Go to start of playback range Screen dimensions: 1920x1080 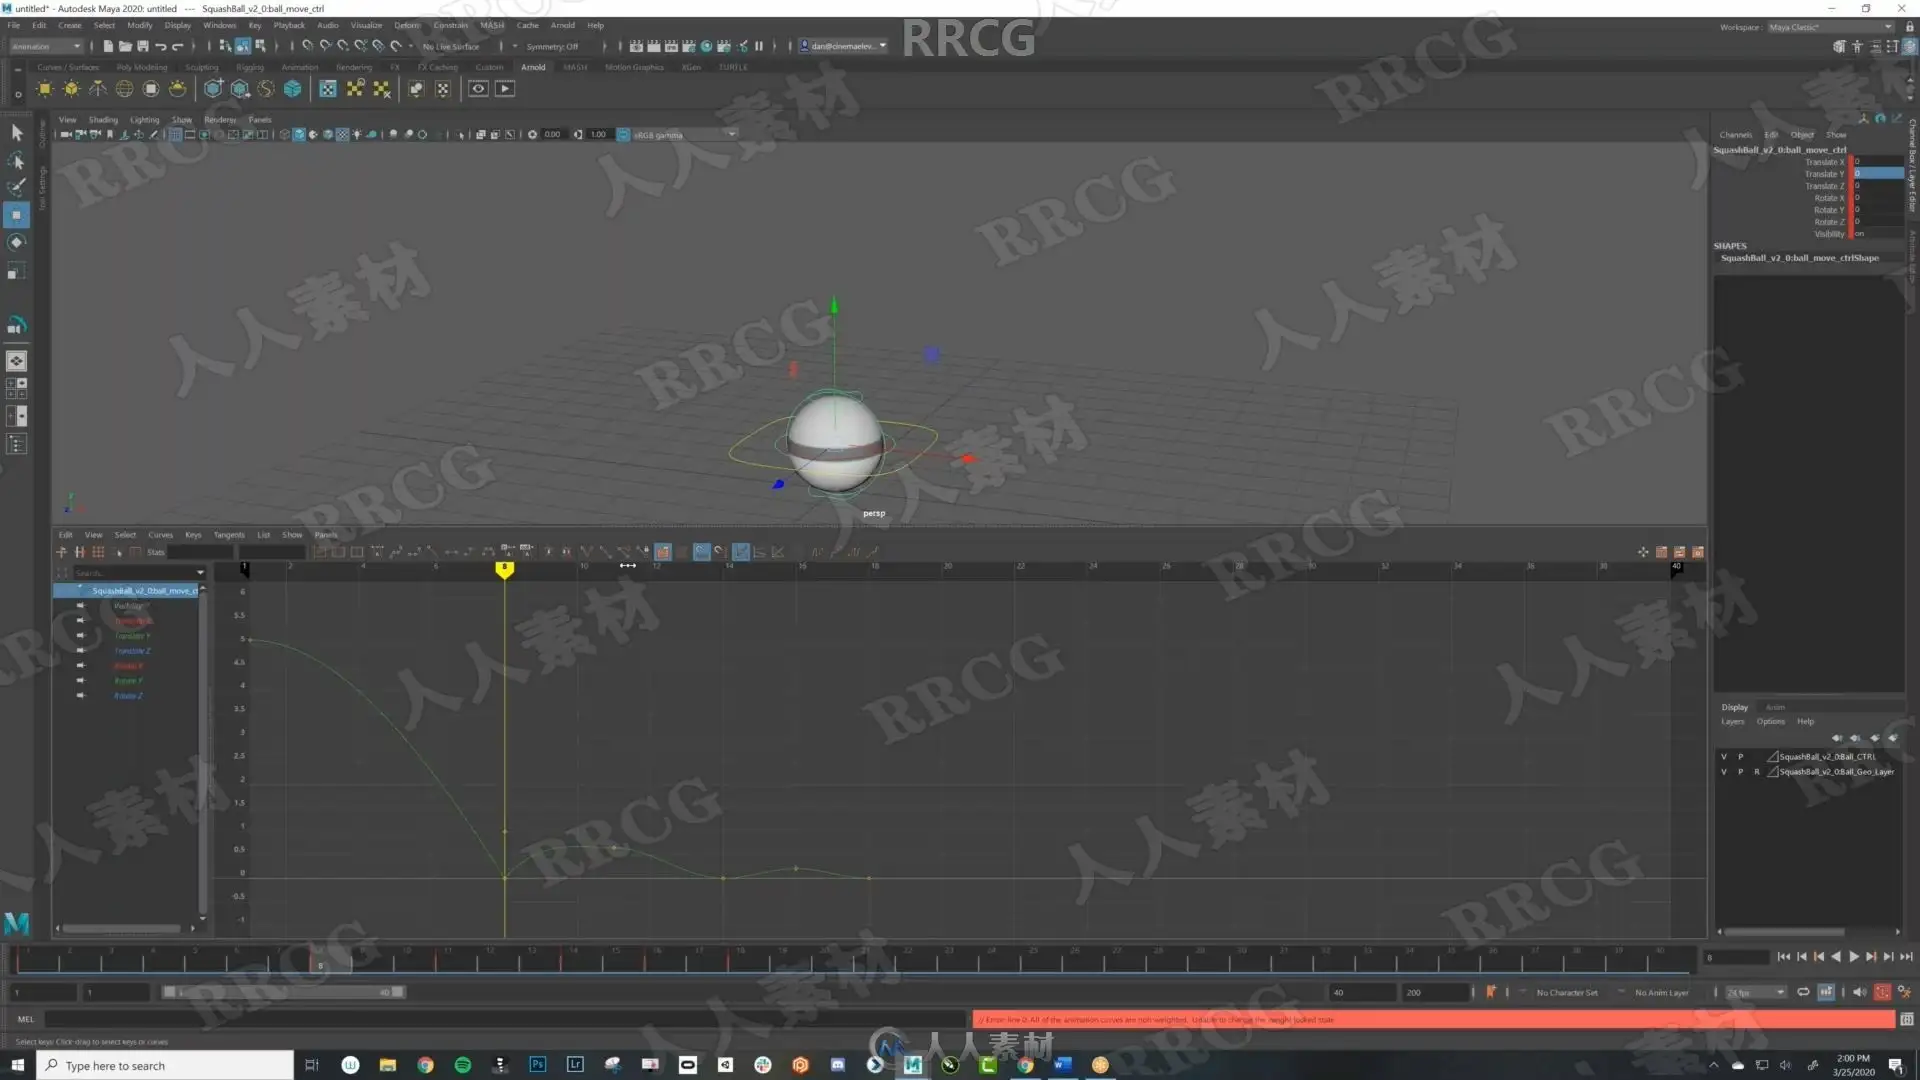1784,957
